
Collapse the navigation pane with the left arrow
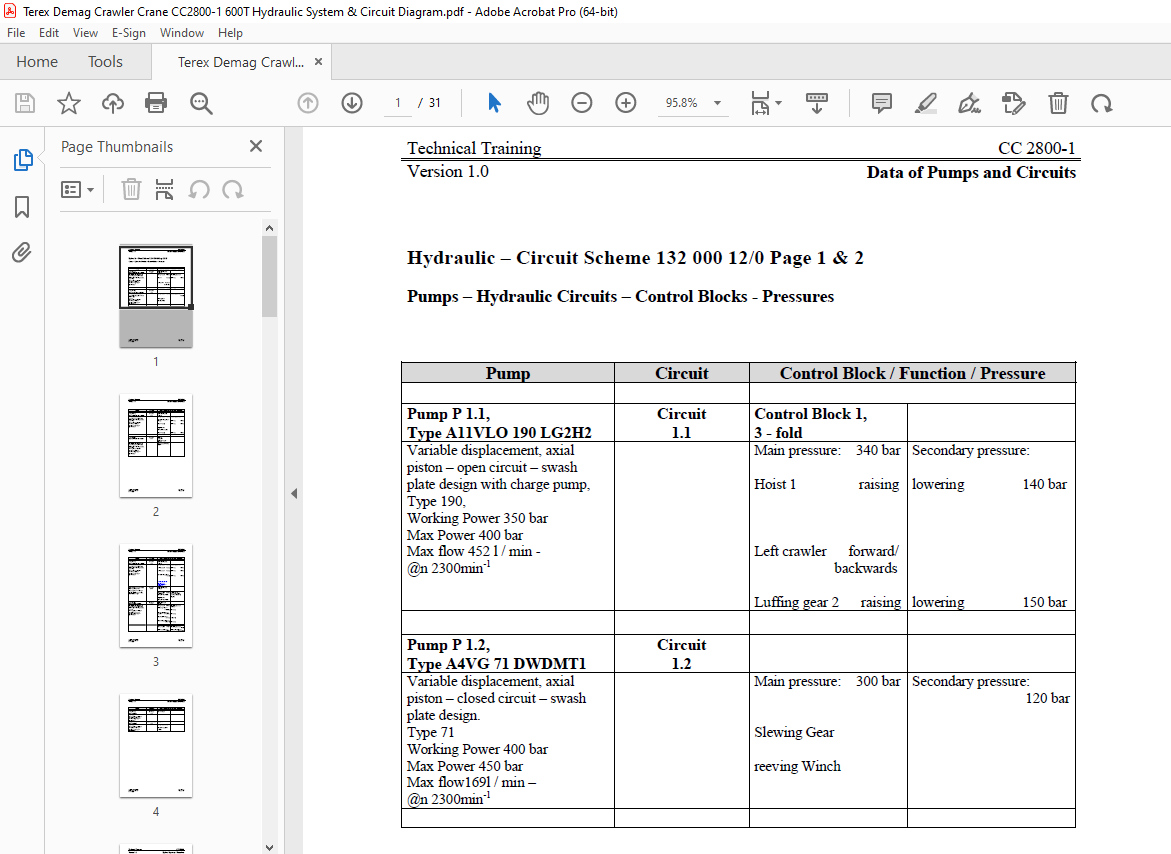[294, 493]
